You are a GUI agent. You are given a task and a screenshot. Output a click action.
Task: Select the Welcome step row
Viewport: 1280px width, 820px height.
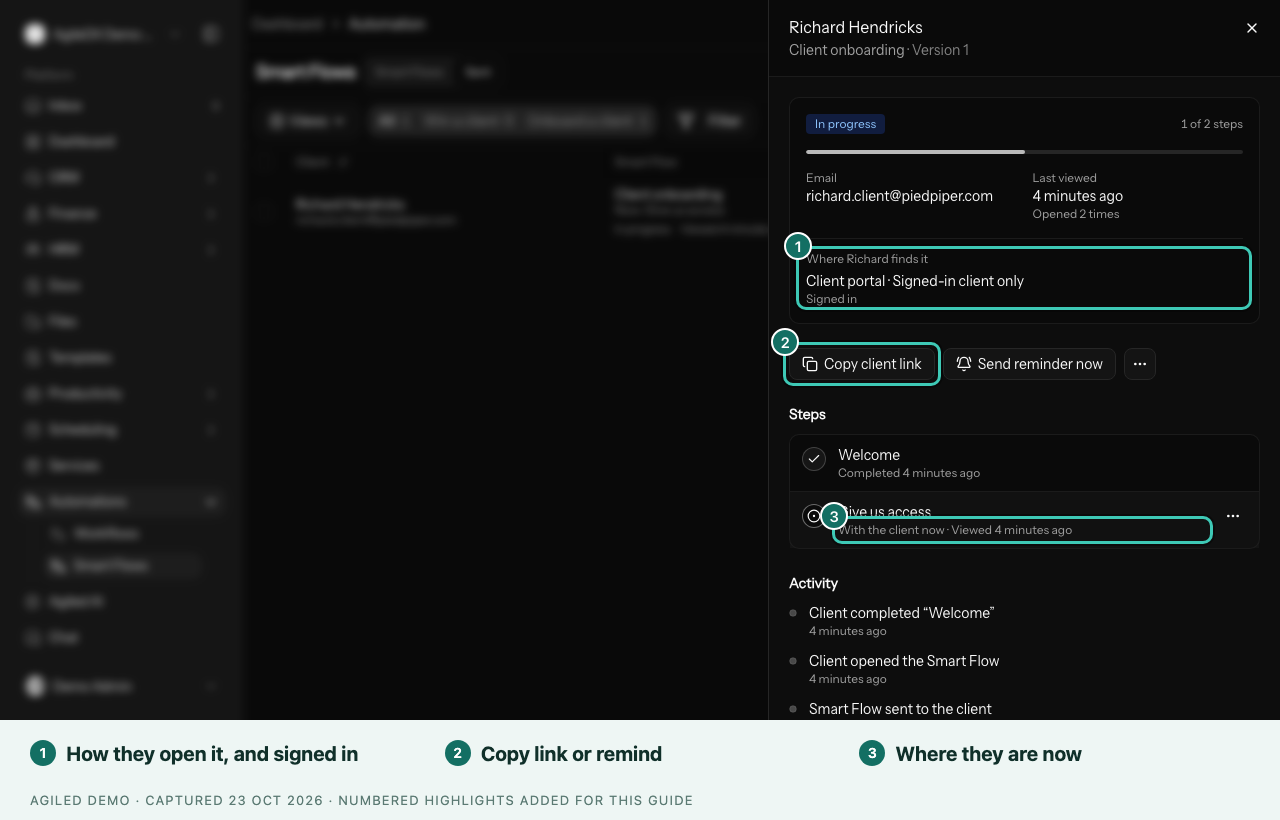[1024, 463]
